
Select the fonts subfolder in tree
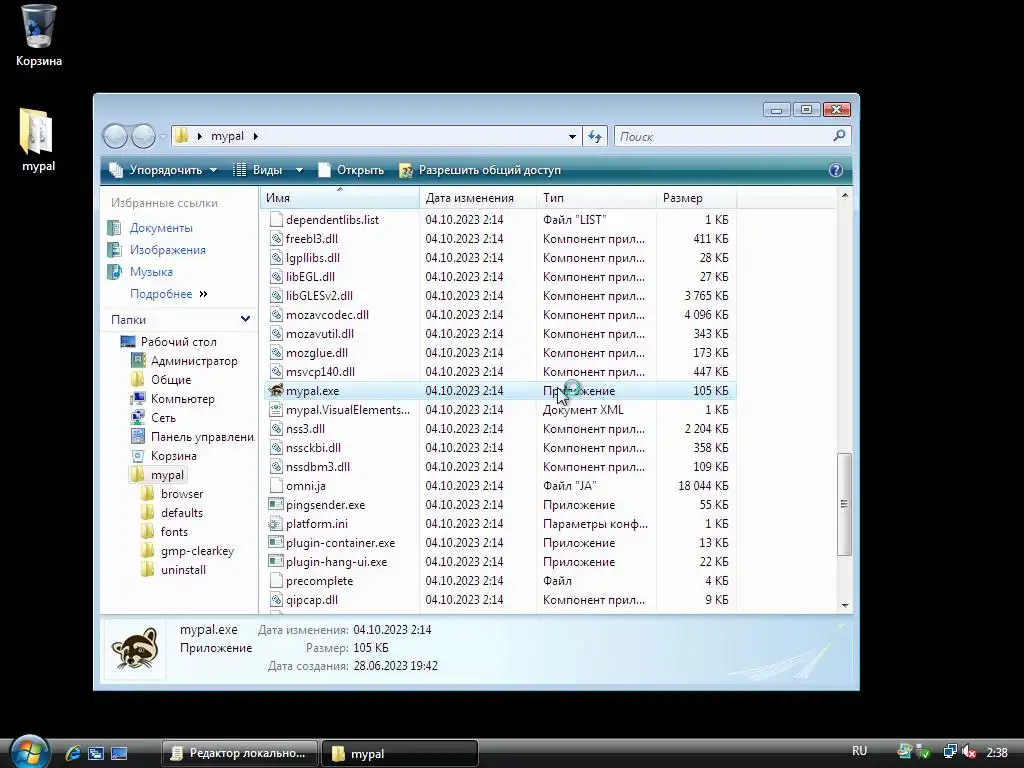(165, 532)
